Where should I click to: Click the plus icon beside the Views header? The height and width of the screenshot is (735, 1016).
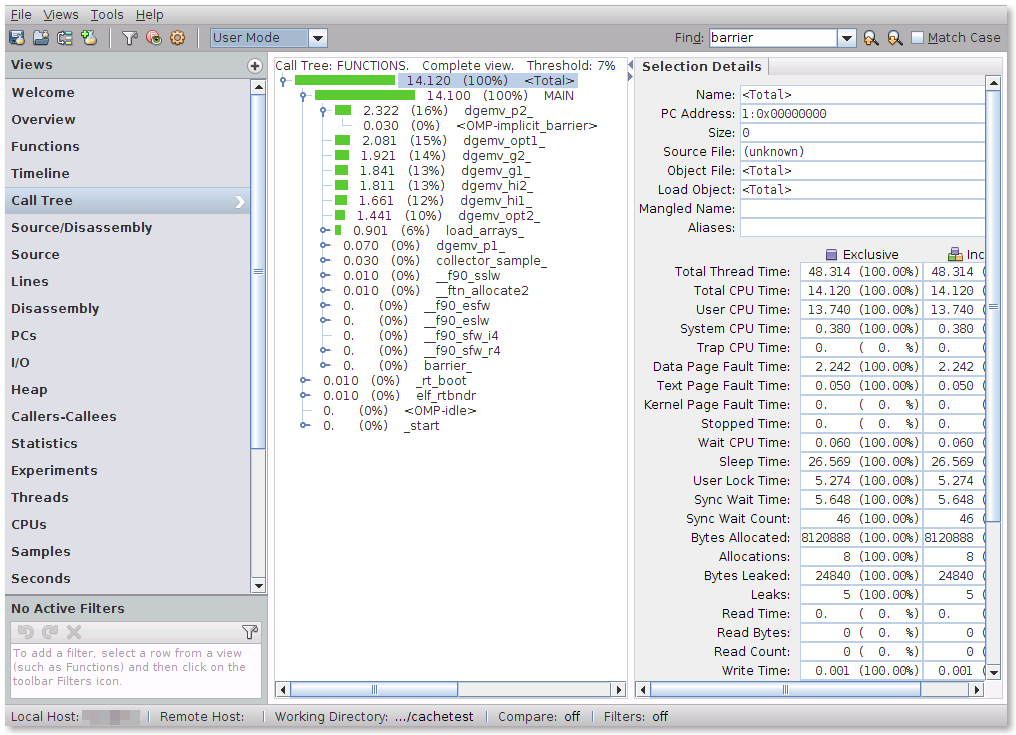255,66
